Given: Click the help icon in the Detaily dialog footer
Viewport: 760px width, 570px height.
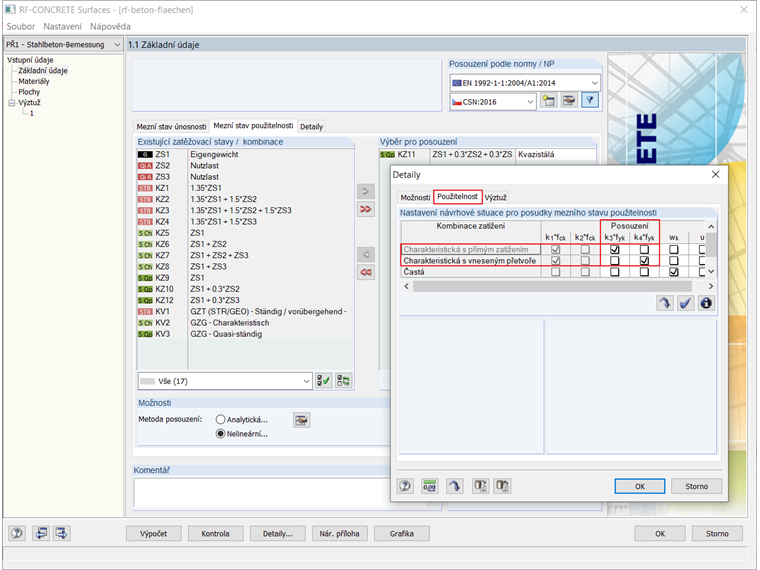Looking at the screenshot, I should click(405, 486).
